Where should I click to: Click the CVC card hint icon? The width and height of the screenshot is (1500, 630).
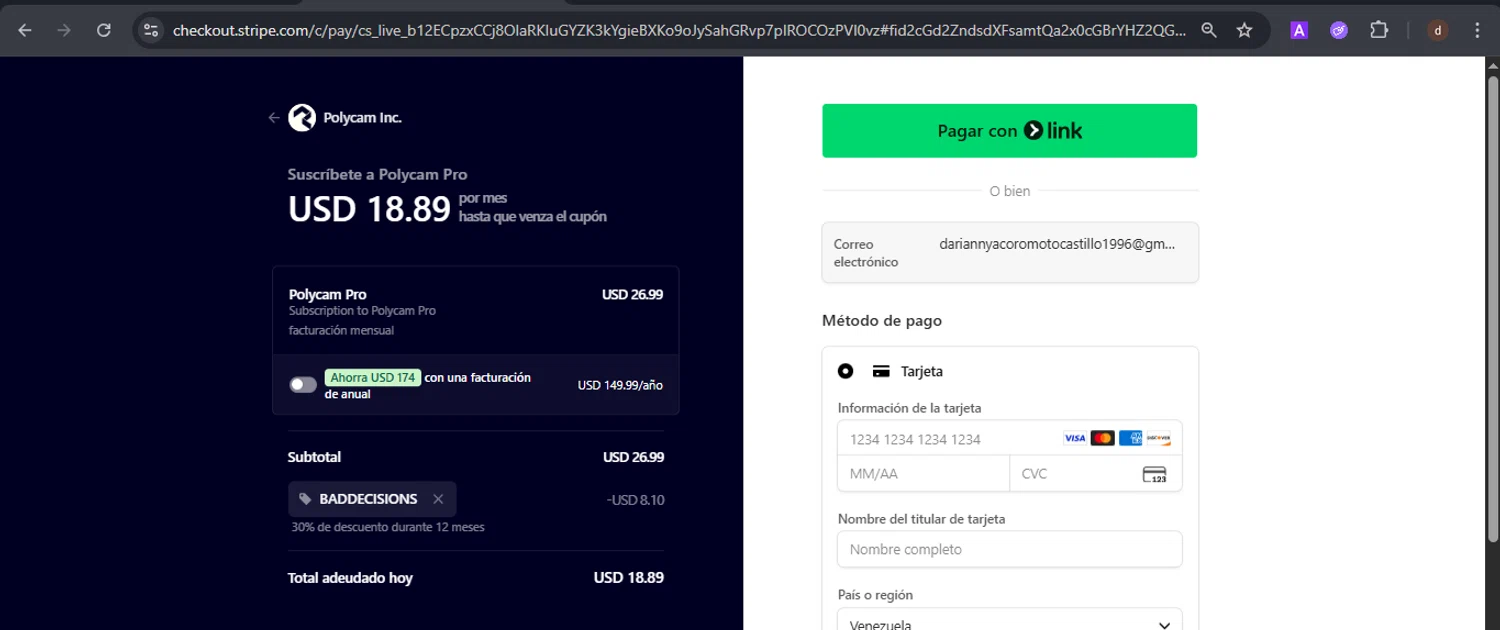tap(1155, 474)
